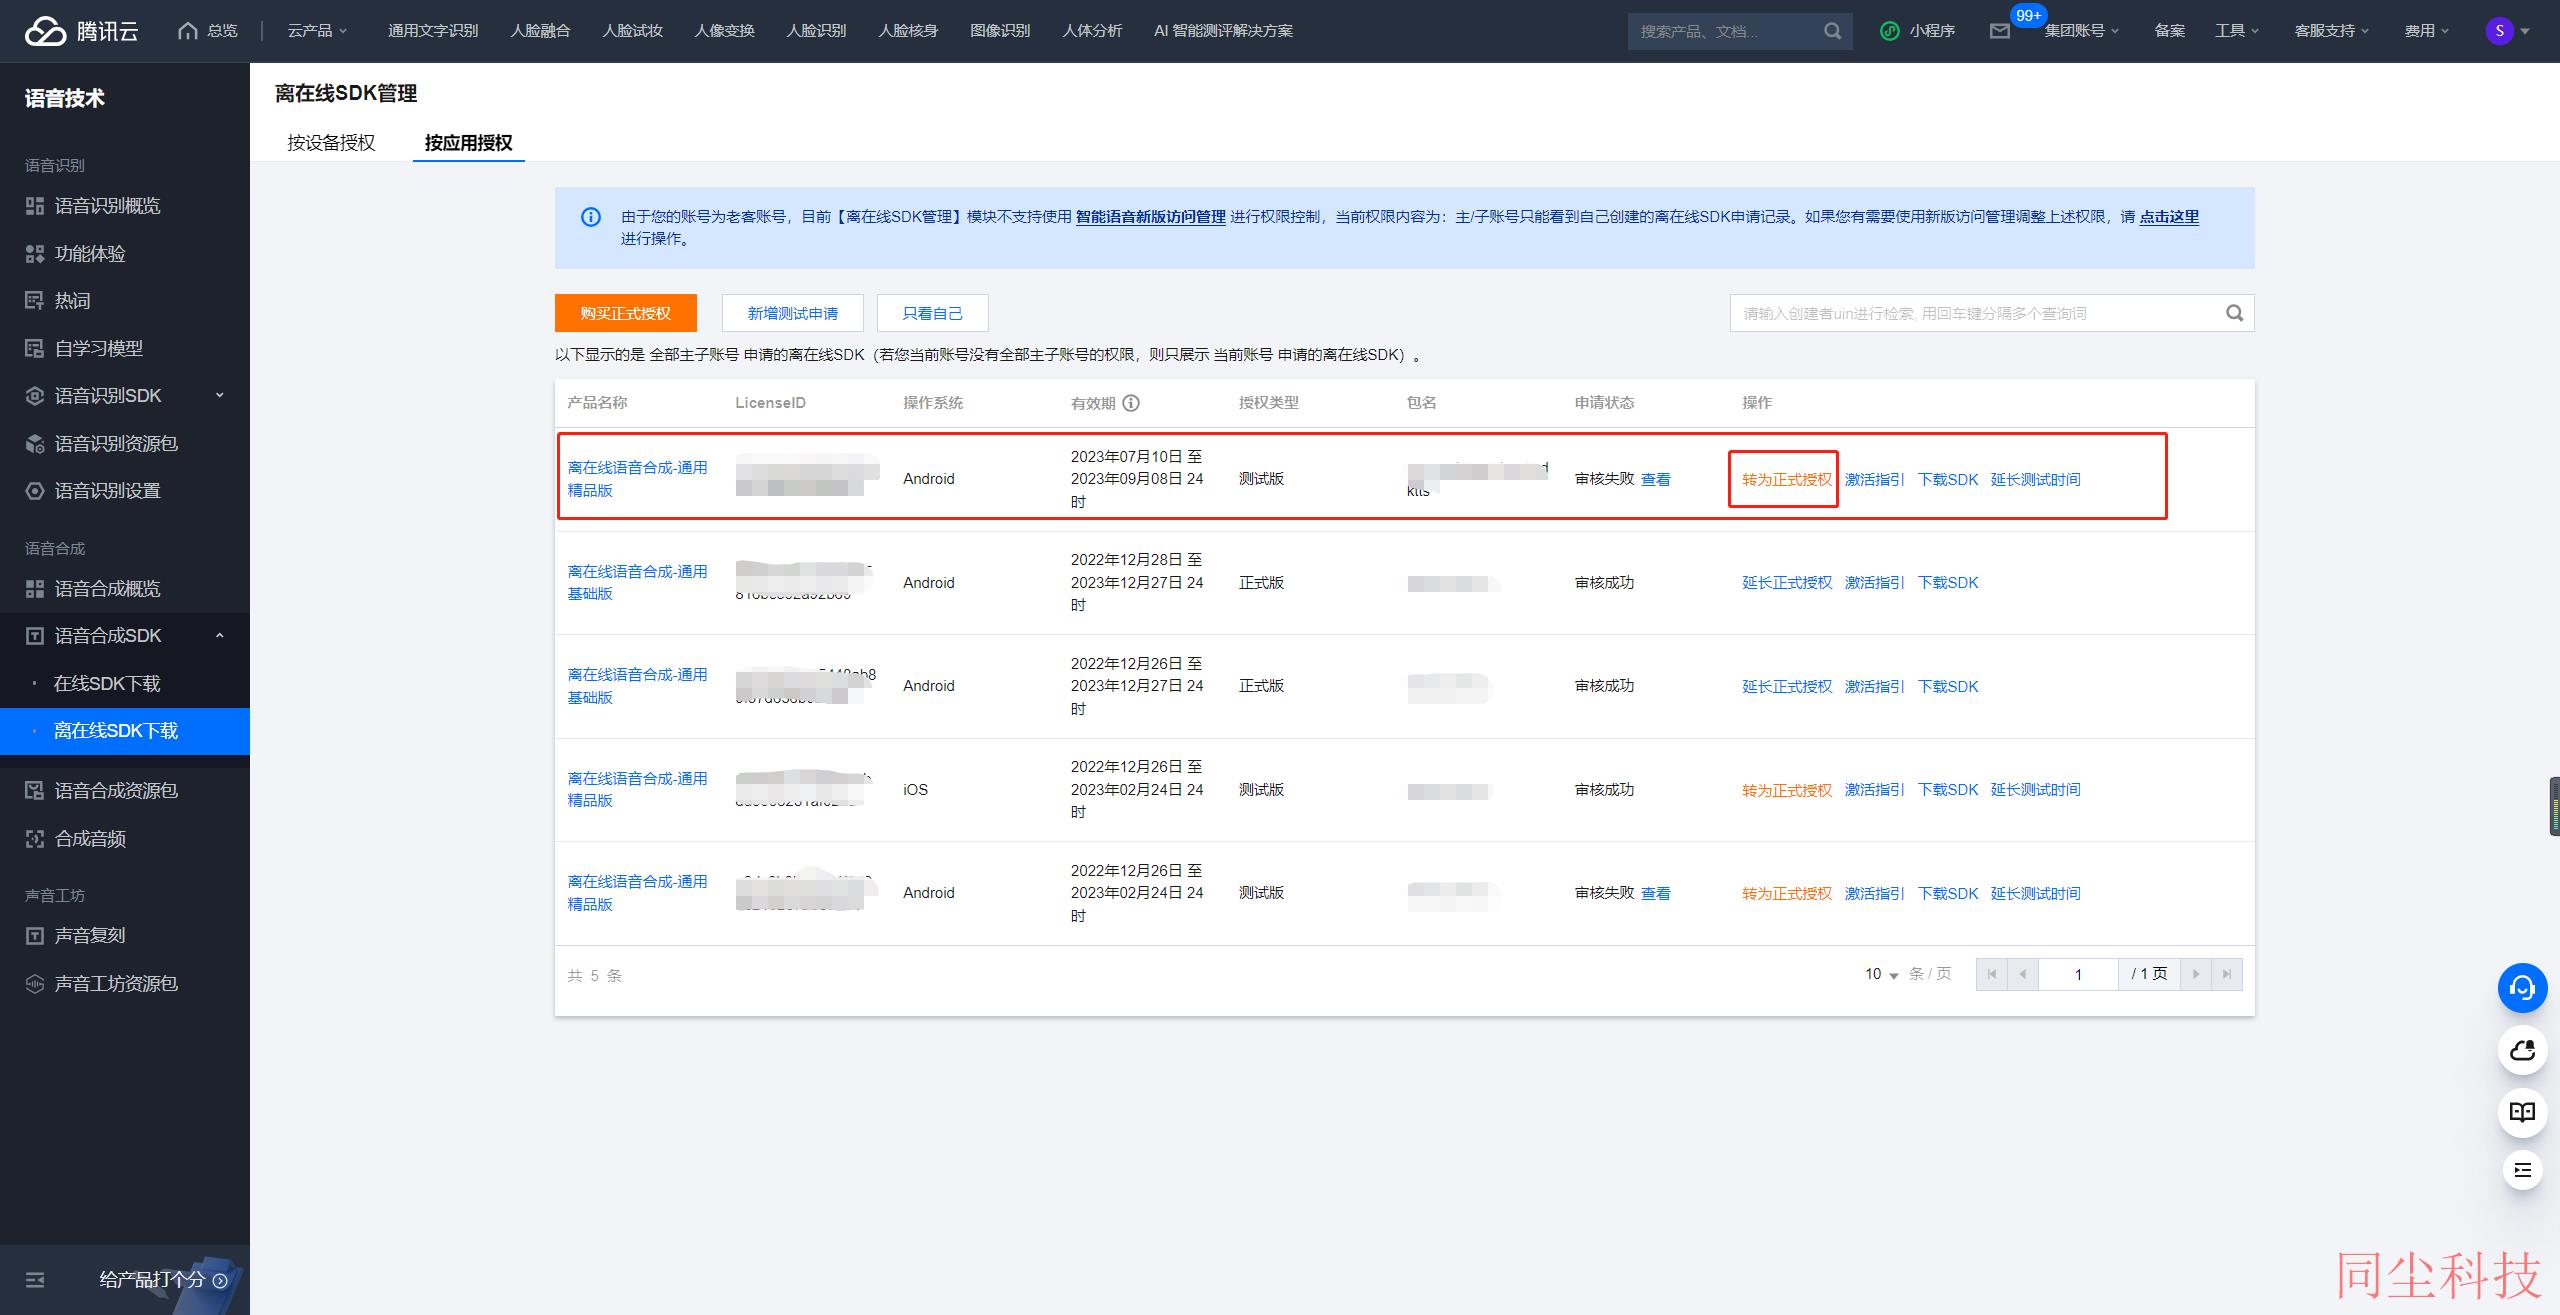Go to first page in pagination
The image size is (2560, 1315).
click(1992, 974)
